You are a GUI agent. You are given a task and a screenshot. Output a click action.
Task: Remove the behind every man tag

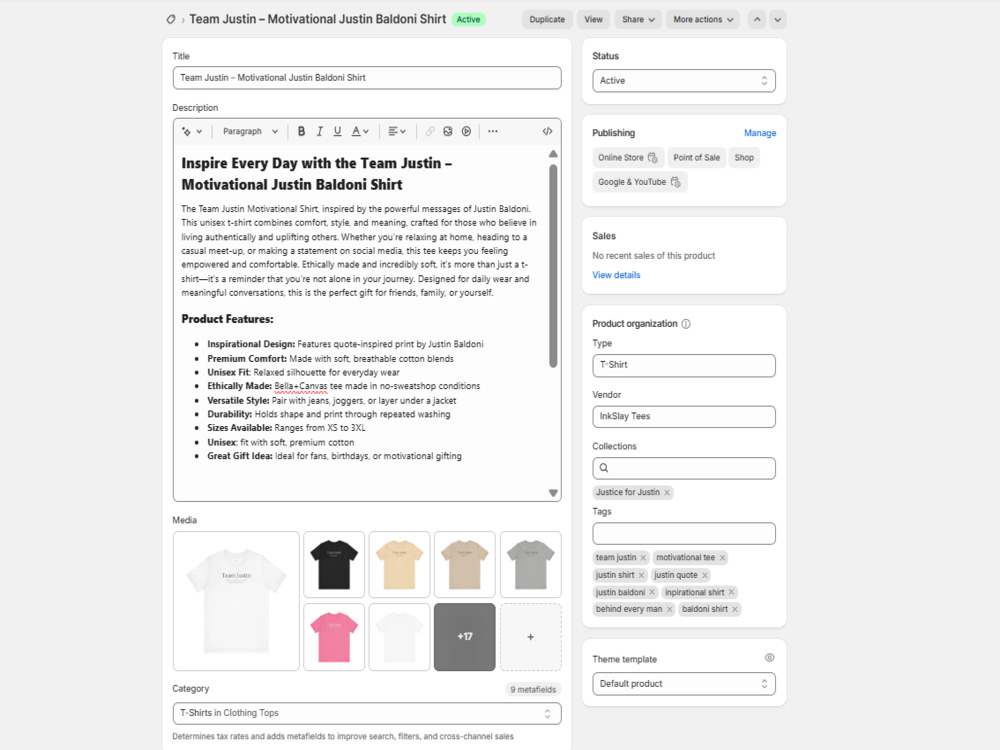click(670, 610)
